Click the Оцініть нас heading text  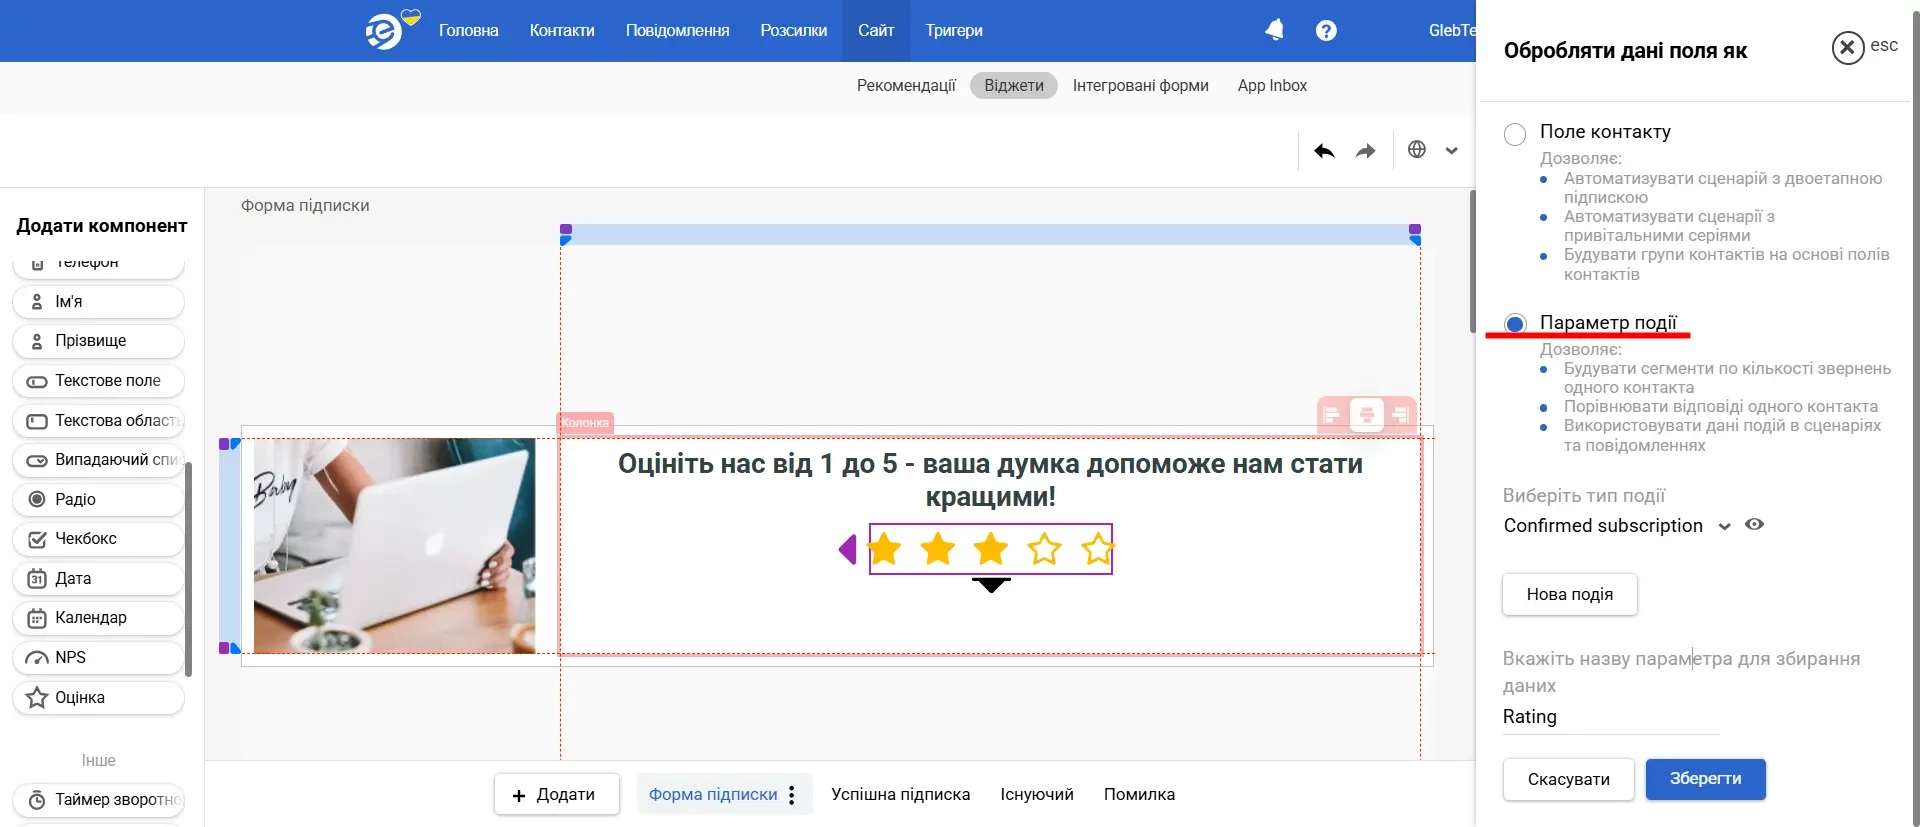(x=990, y=480)
